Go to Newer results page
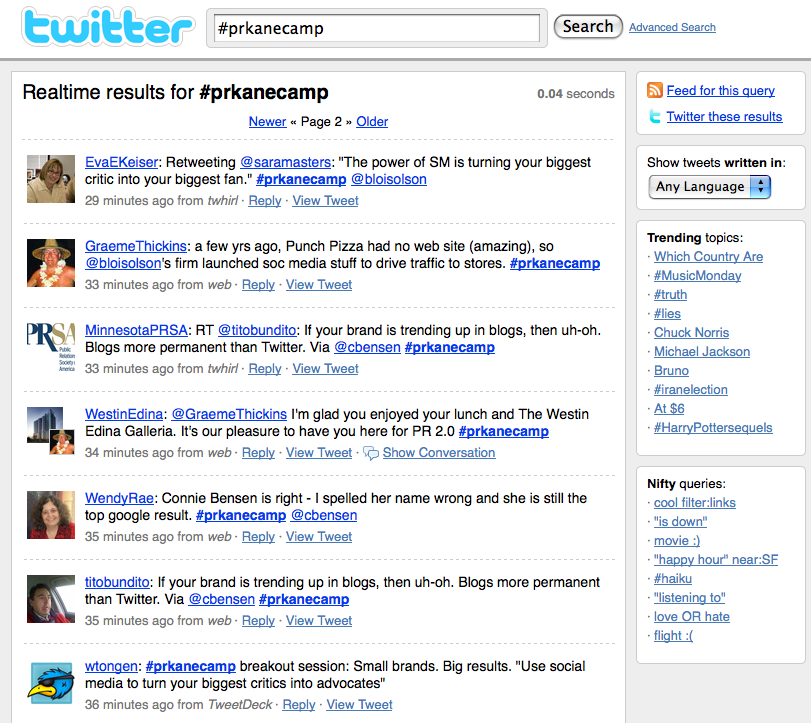The image size is (811, 723). (x=267, y=122)
